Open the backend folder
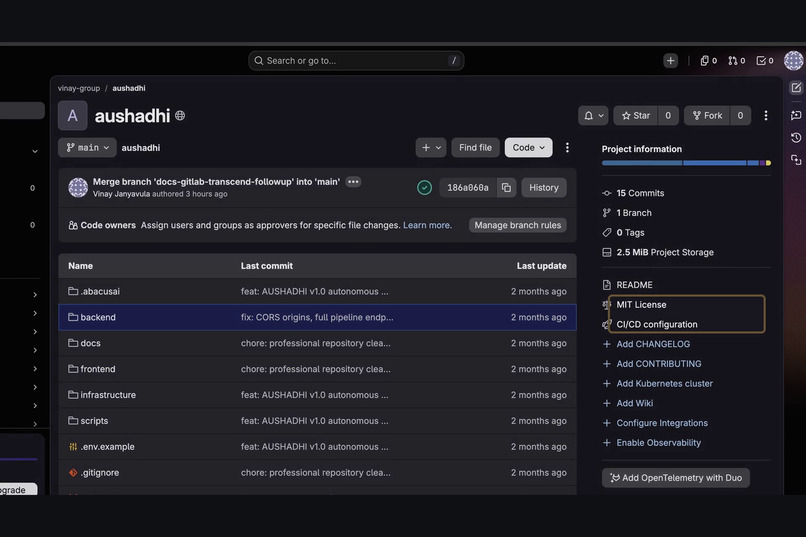806x537 pixels. [98, 317]
